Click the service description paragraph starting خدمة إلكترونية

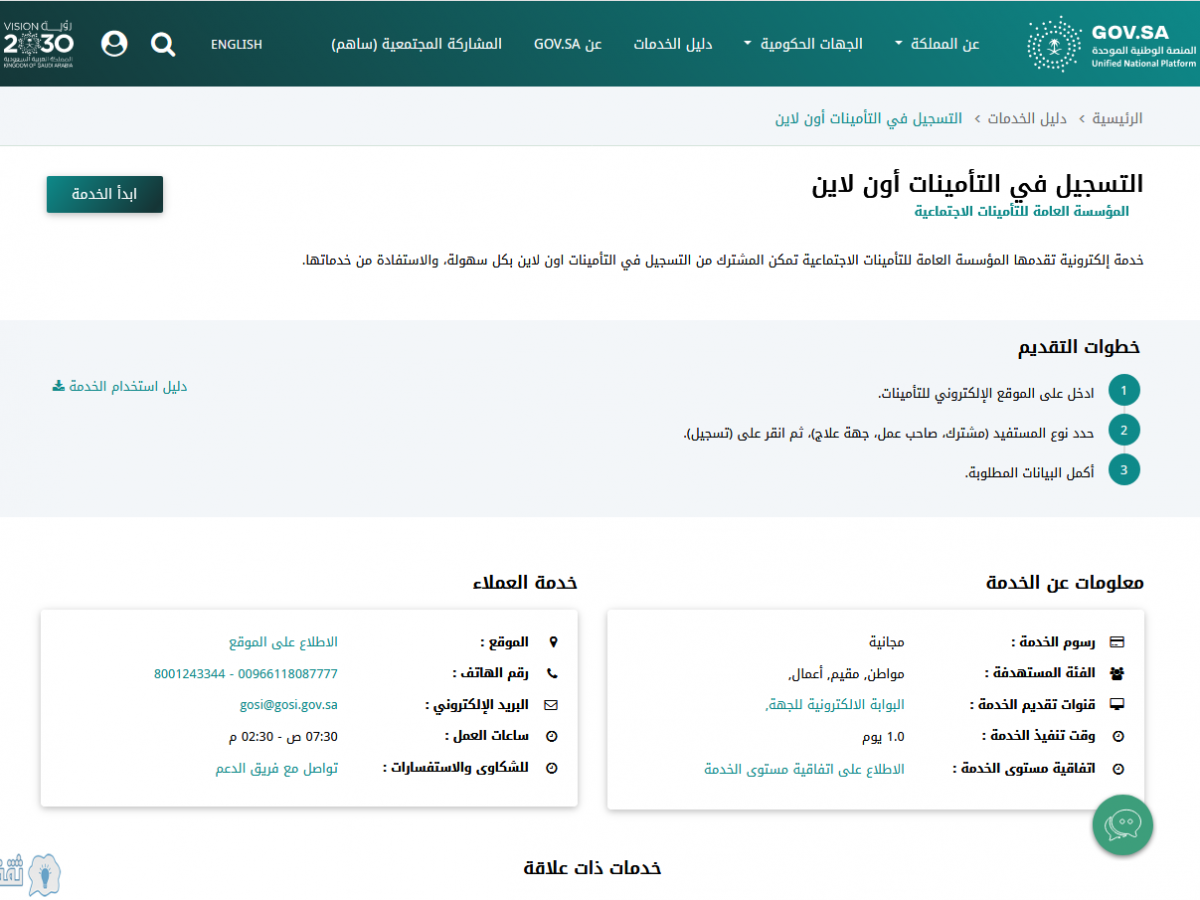[723, 260]
